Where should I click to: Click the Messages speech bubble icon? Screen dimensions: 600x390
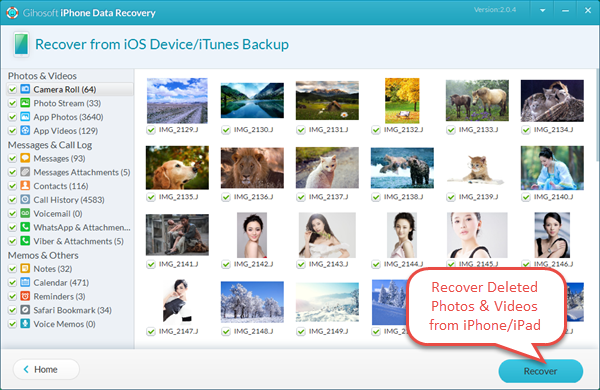click(x=25, y=158)
